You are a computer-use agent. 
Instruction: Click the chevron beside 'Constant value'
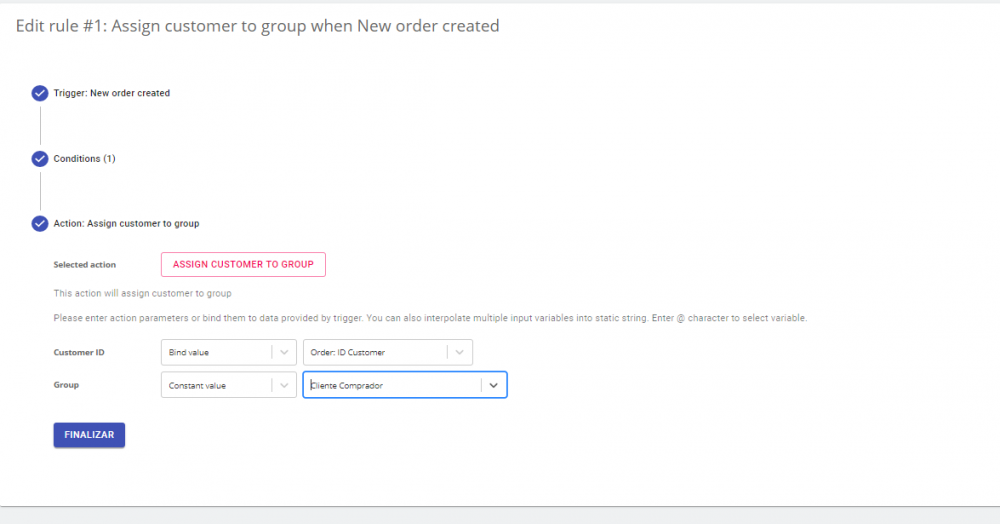[285, 386]
